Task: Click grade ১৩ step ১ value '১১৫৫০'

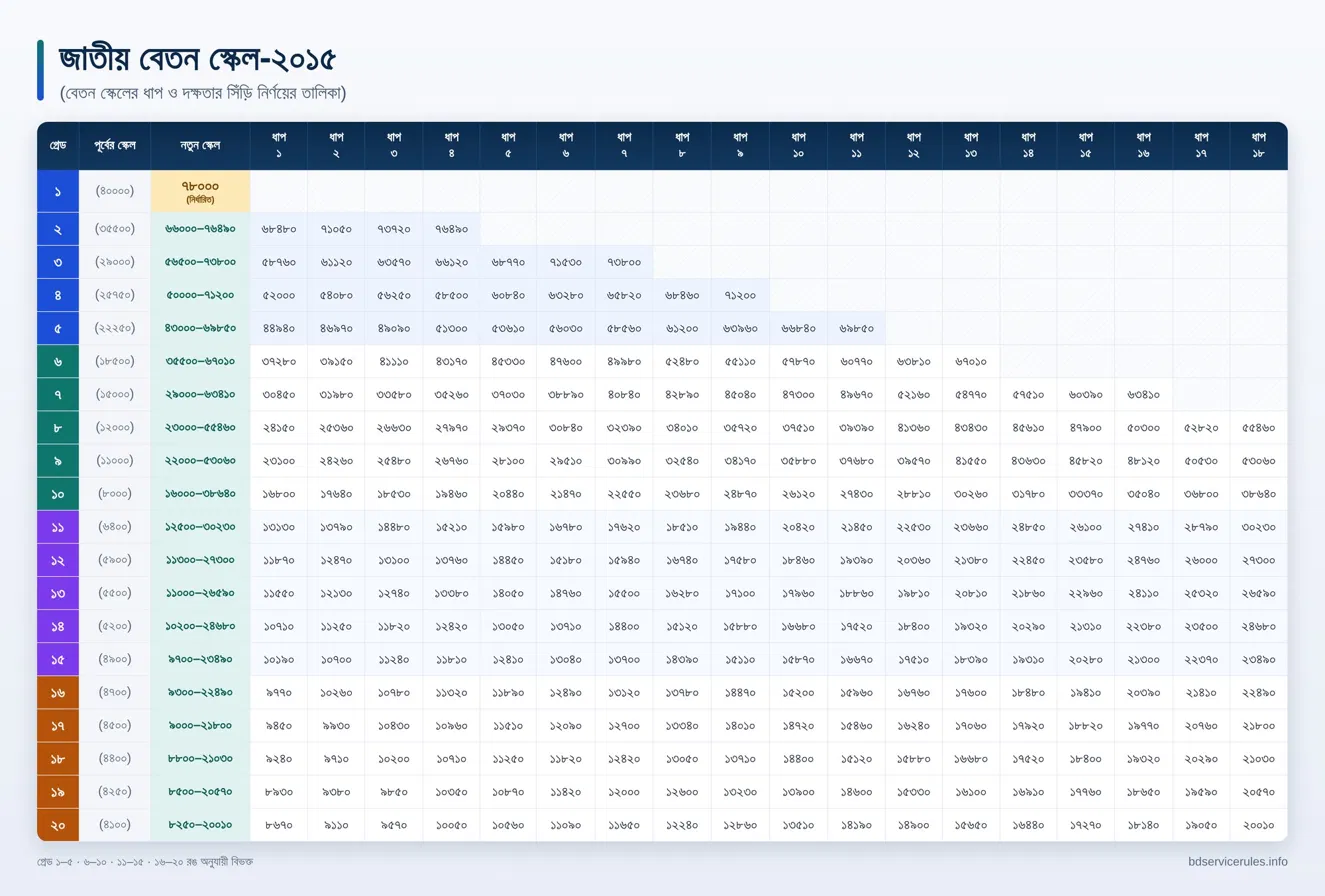Action: [278, 593]
